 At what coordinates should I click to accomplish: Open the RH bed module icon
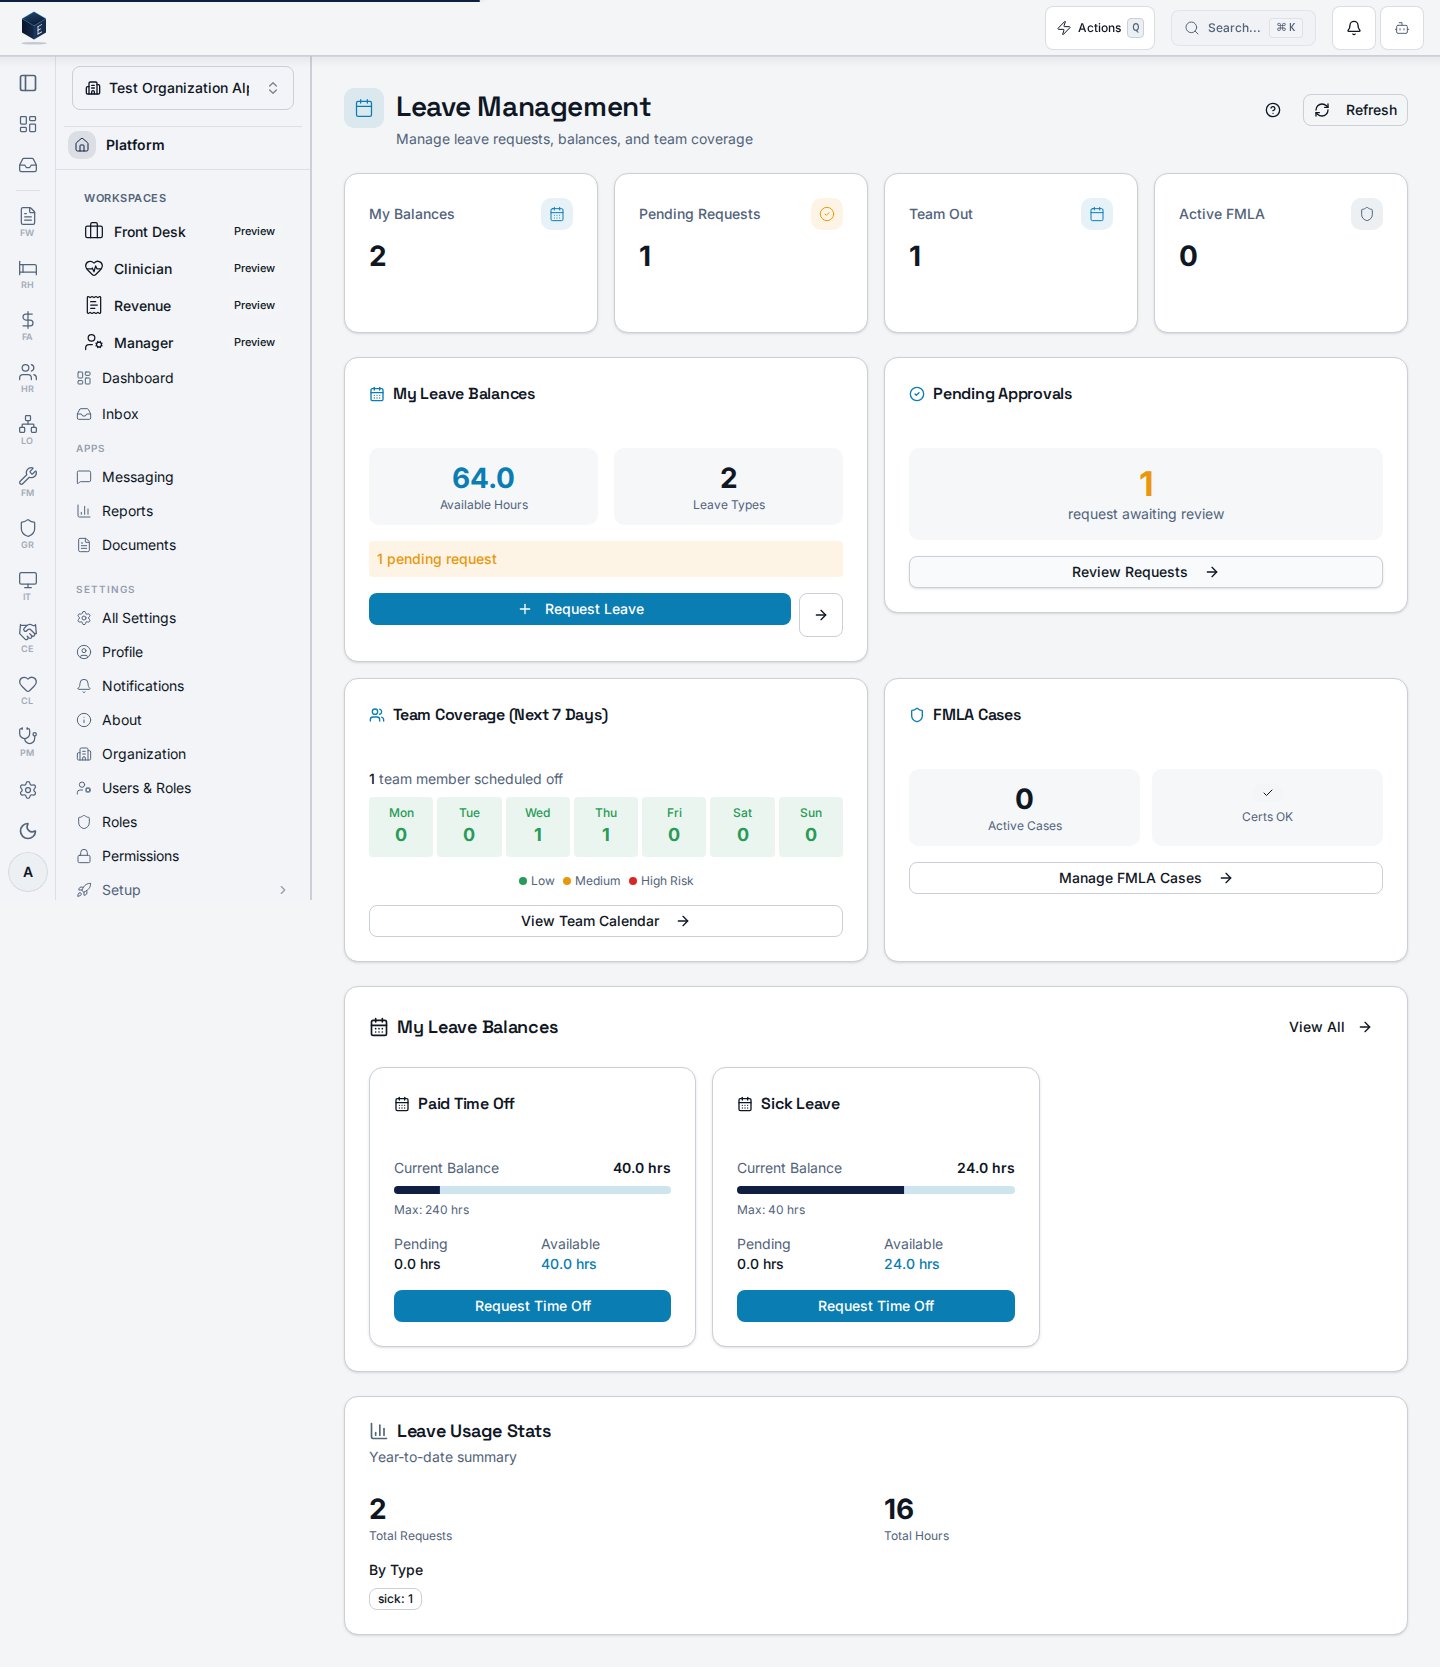(28, 273)
